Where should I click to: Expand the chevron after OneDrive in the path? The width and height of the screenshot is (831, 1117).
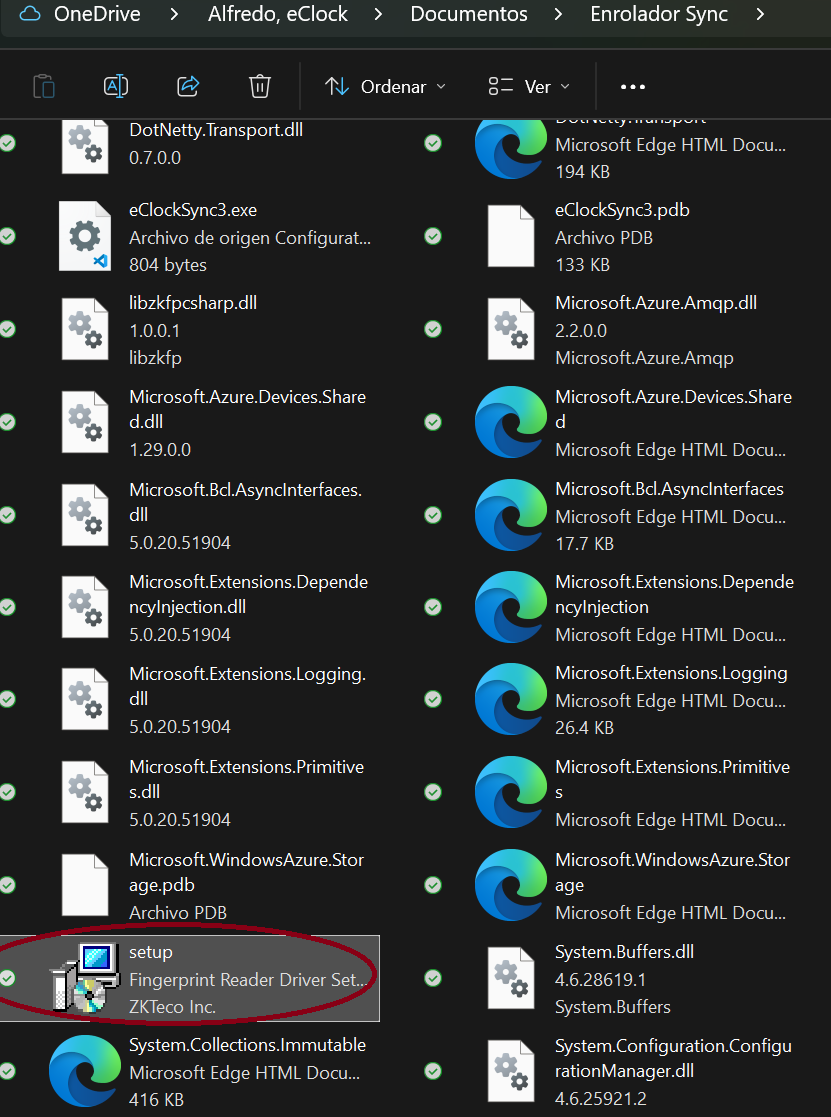(174, 14)
